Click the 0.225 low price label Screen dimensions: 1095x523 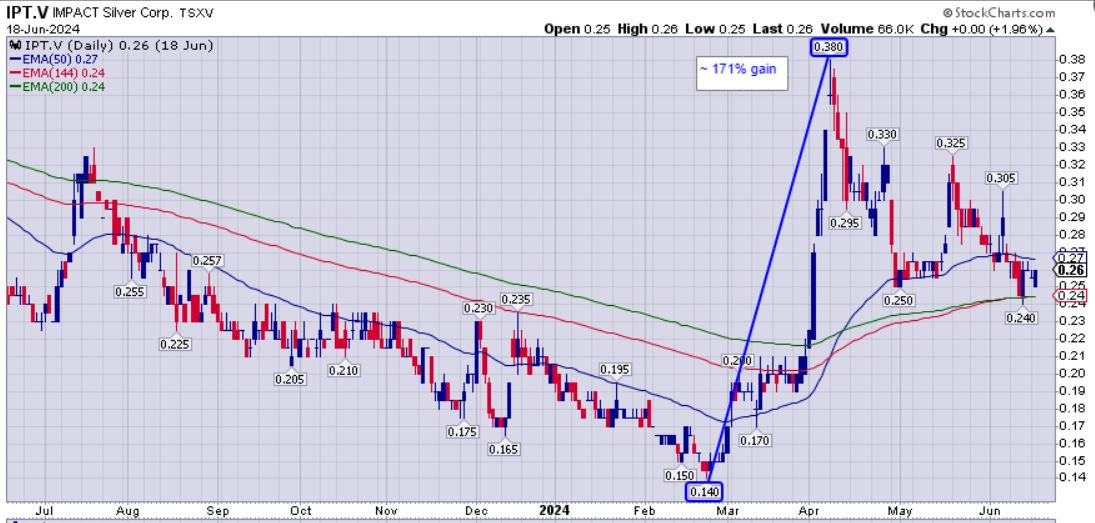(175, 344)
